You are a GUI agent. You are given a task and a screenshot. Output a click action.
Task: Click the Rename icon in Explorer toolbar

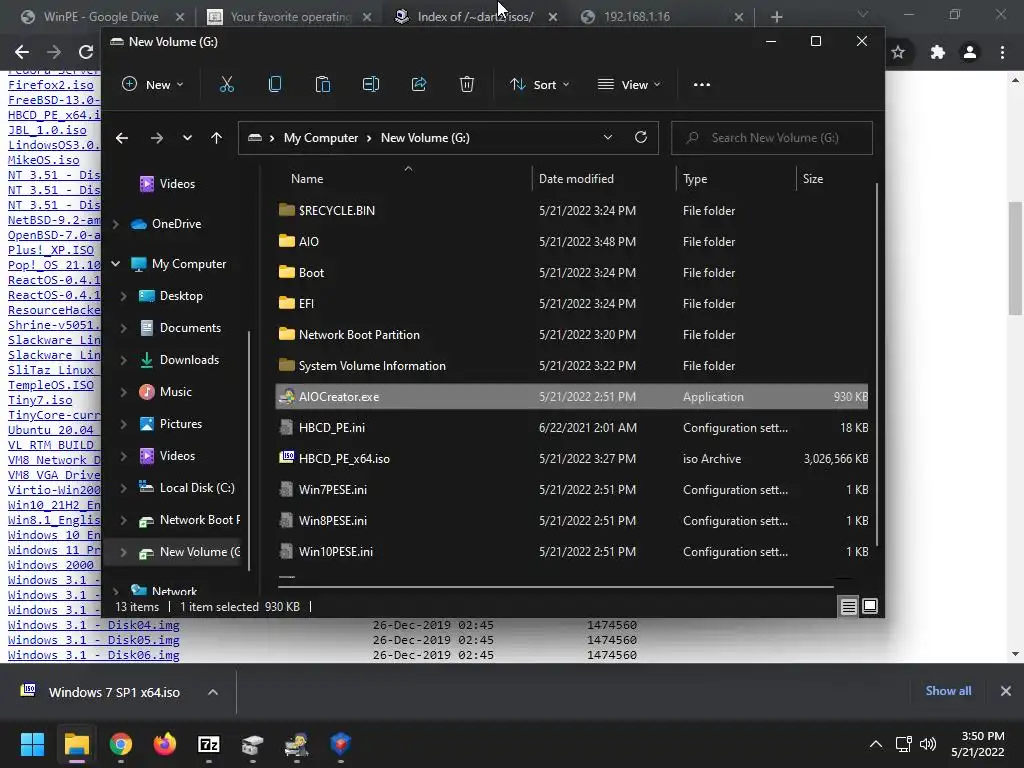click(371, 84)
